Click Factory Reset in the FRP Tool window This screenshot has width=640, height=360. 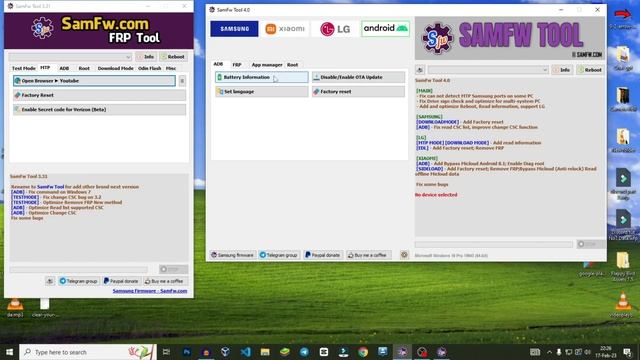pos(99,95)
